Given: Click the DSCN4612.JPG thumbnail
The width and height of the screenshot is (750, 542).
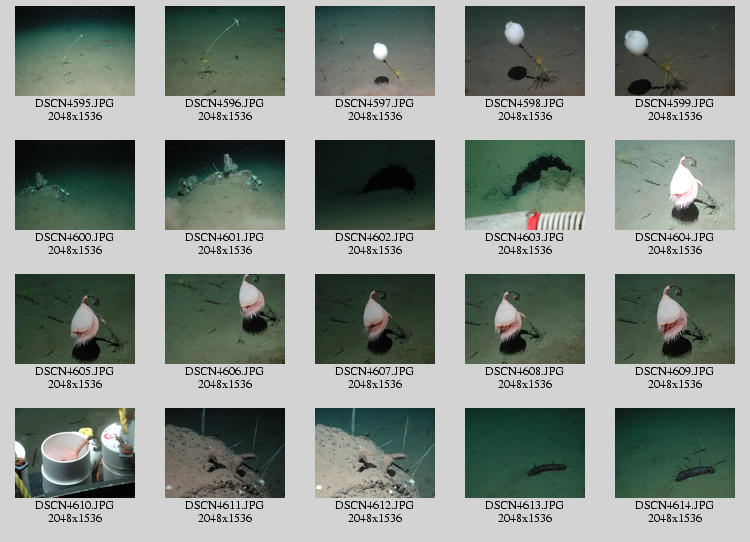Looking at the screenshot, I should [x=375, y=453].
